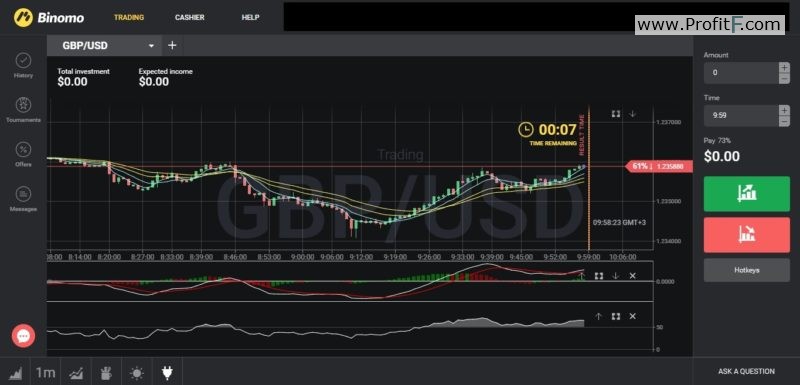Open the History sidebar icon
Screen dimensions: 800x385
(x=23, y=61)
